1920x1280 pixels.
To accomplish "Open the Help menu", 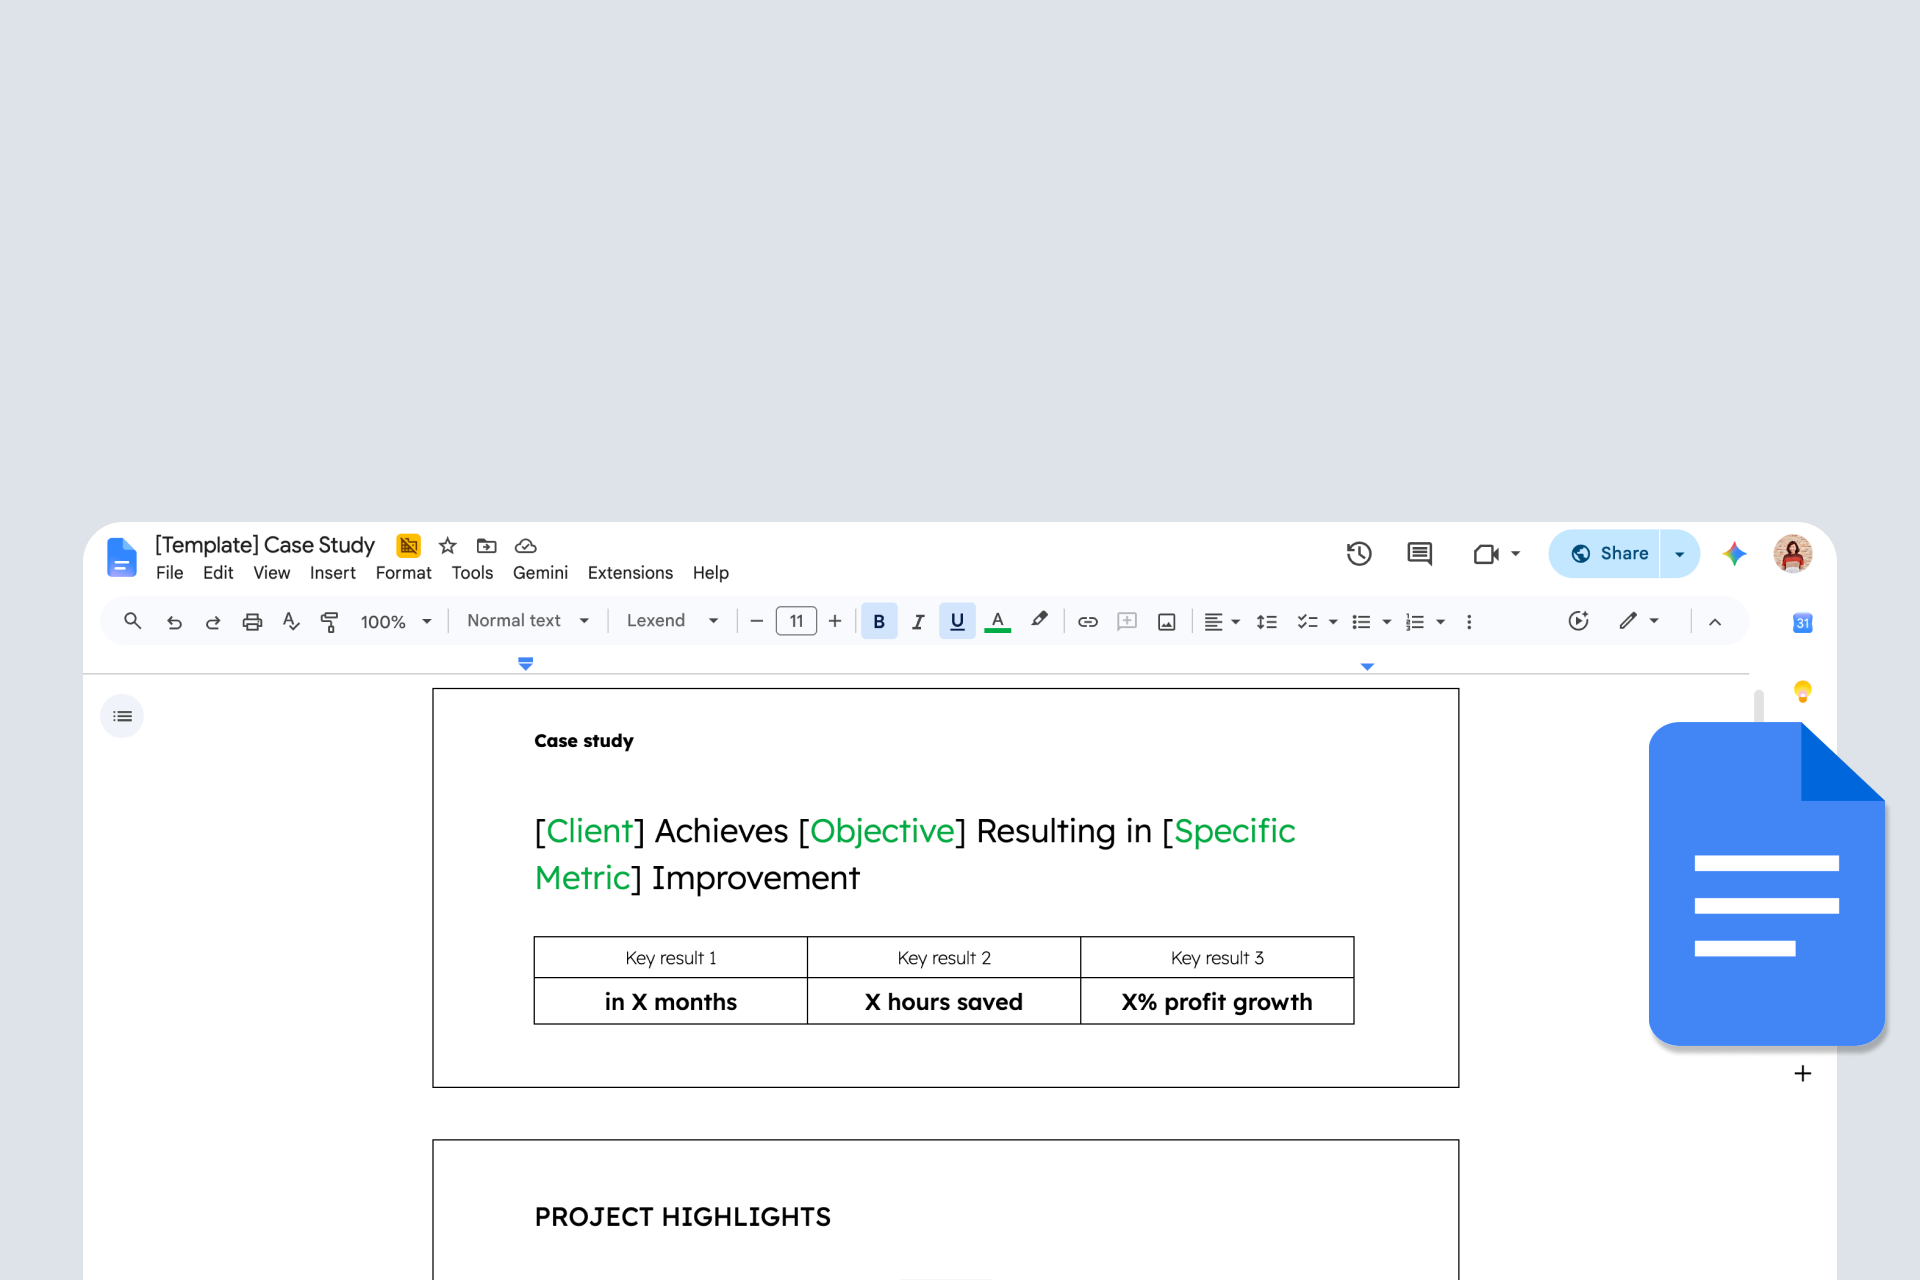I will point(710,573).
